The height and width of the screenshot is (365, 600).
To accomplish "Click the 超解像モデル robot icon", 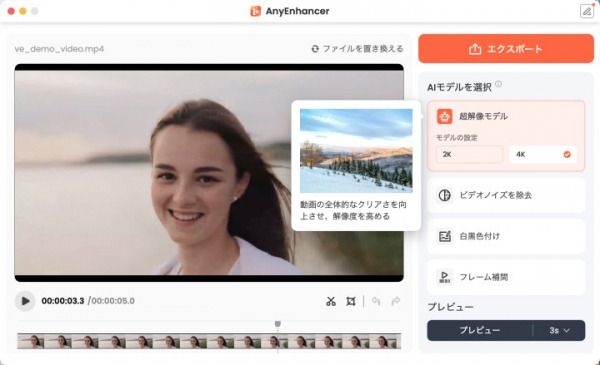I will pos(444,116).
